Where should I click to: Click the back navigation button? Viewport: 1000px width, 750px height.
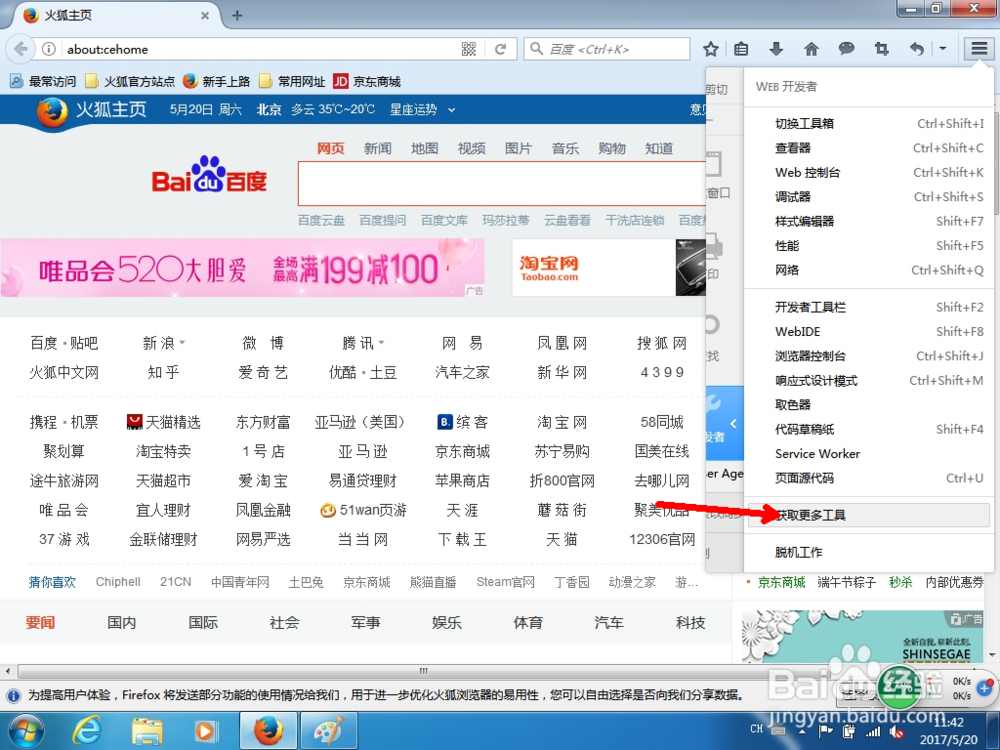(x=20, y=49)
